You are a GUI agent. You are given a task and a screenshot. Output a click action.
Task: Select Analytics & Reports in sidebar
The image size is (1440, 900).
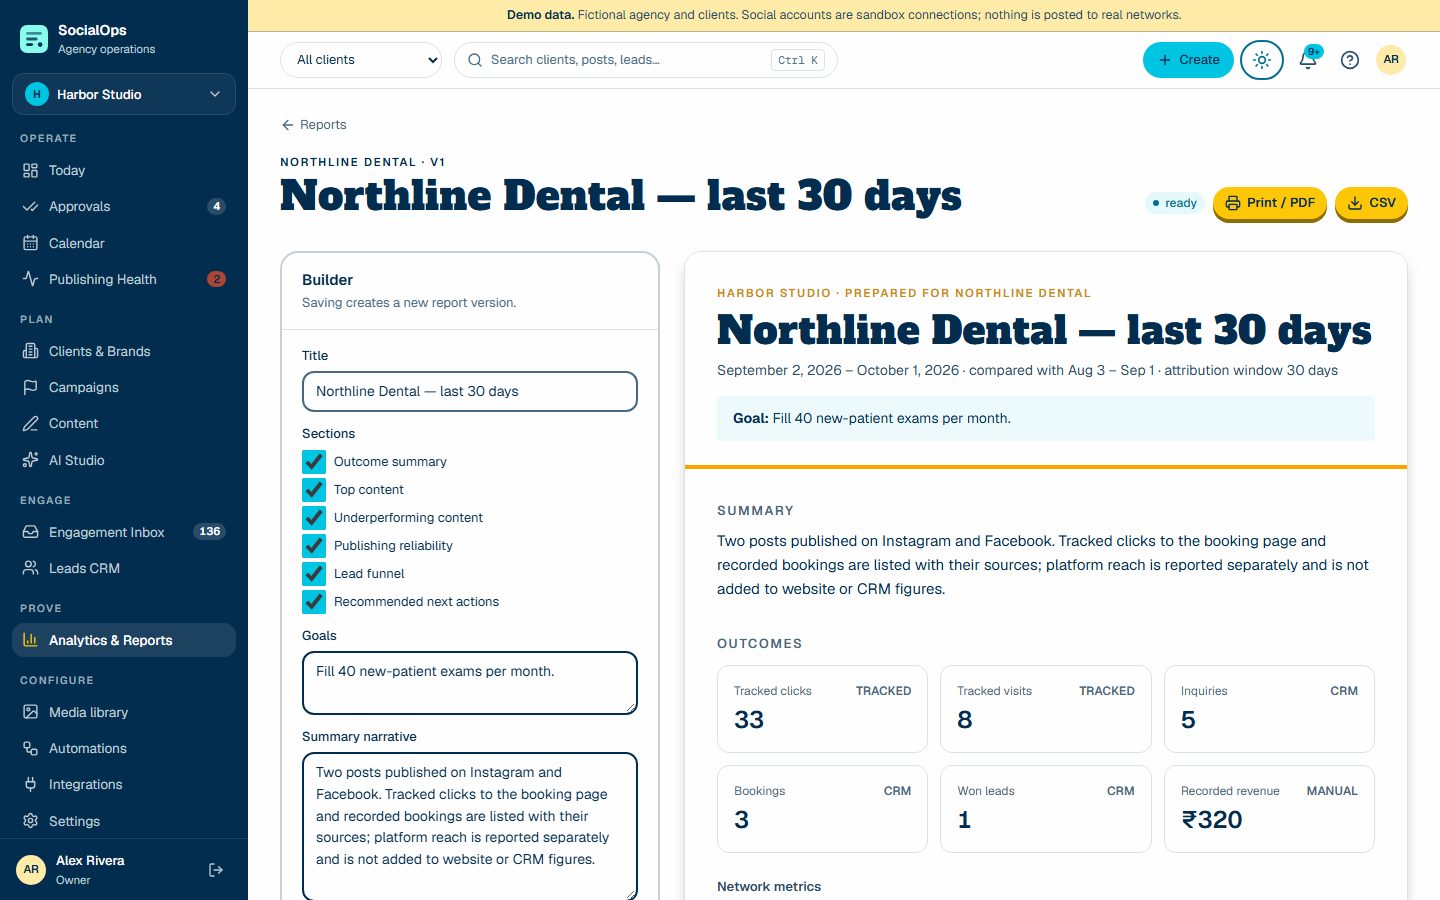pyautogui.click(x=124, y=640)
